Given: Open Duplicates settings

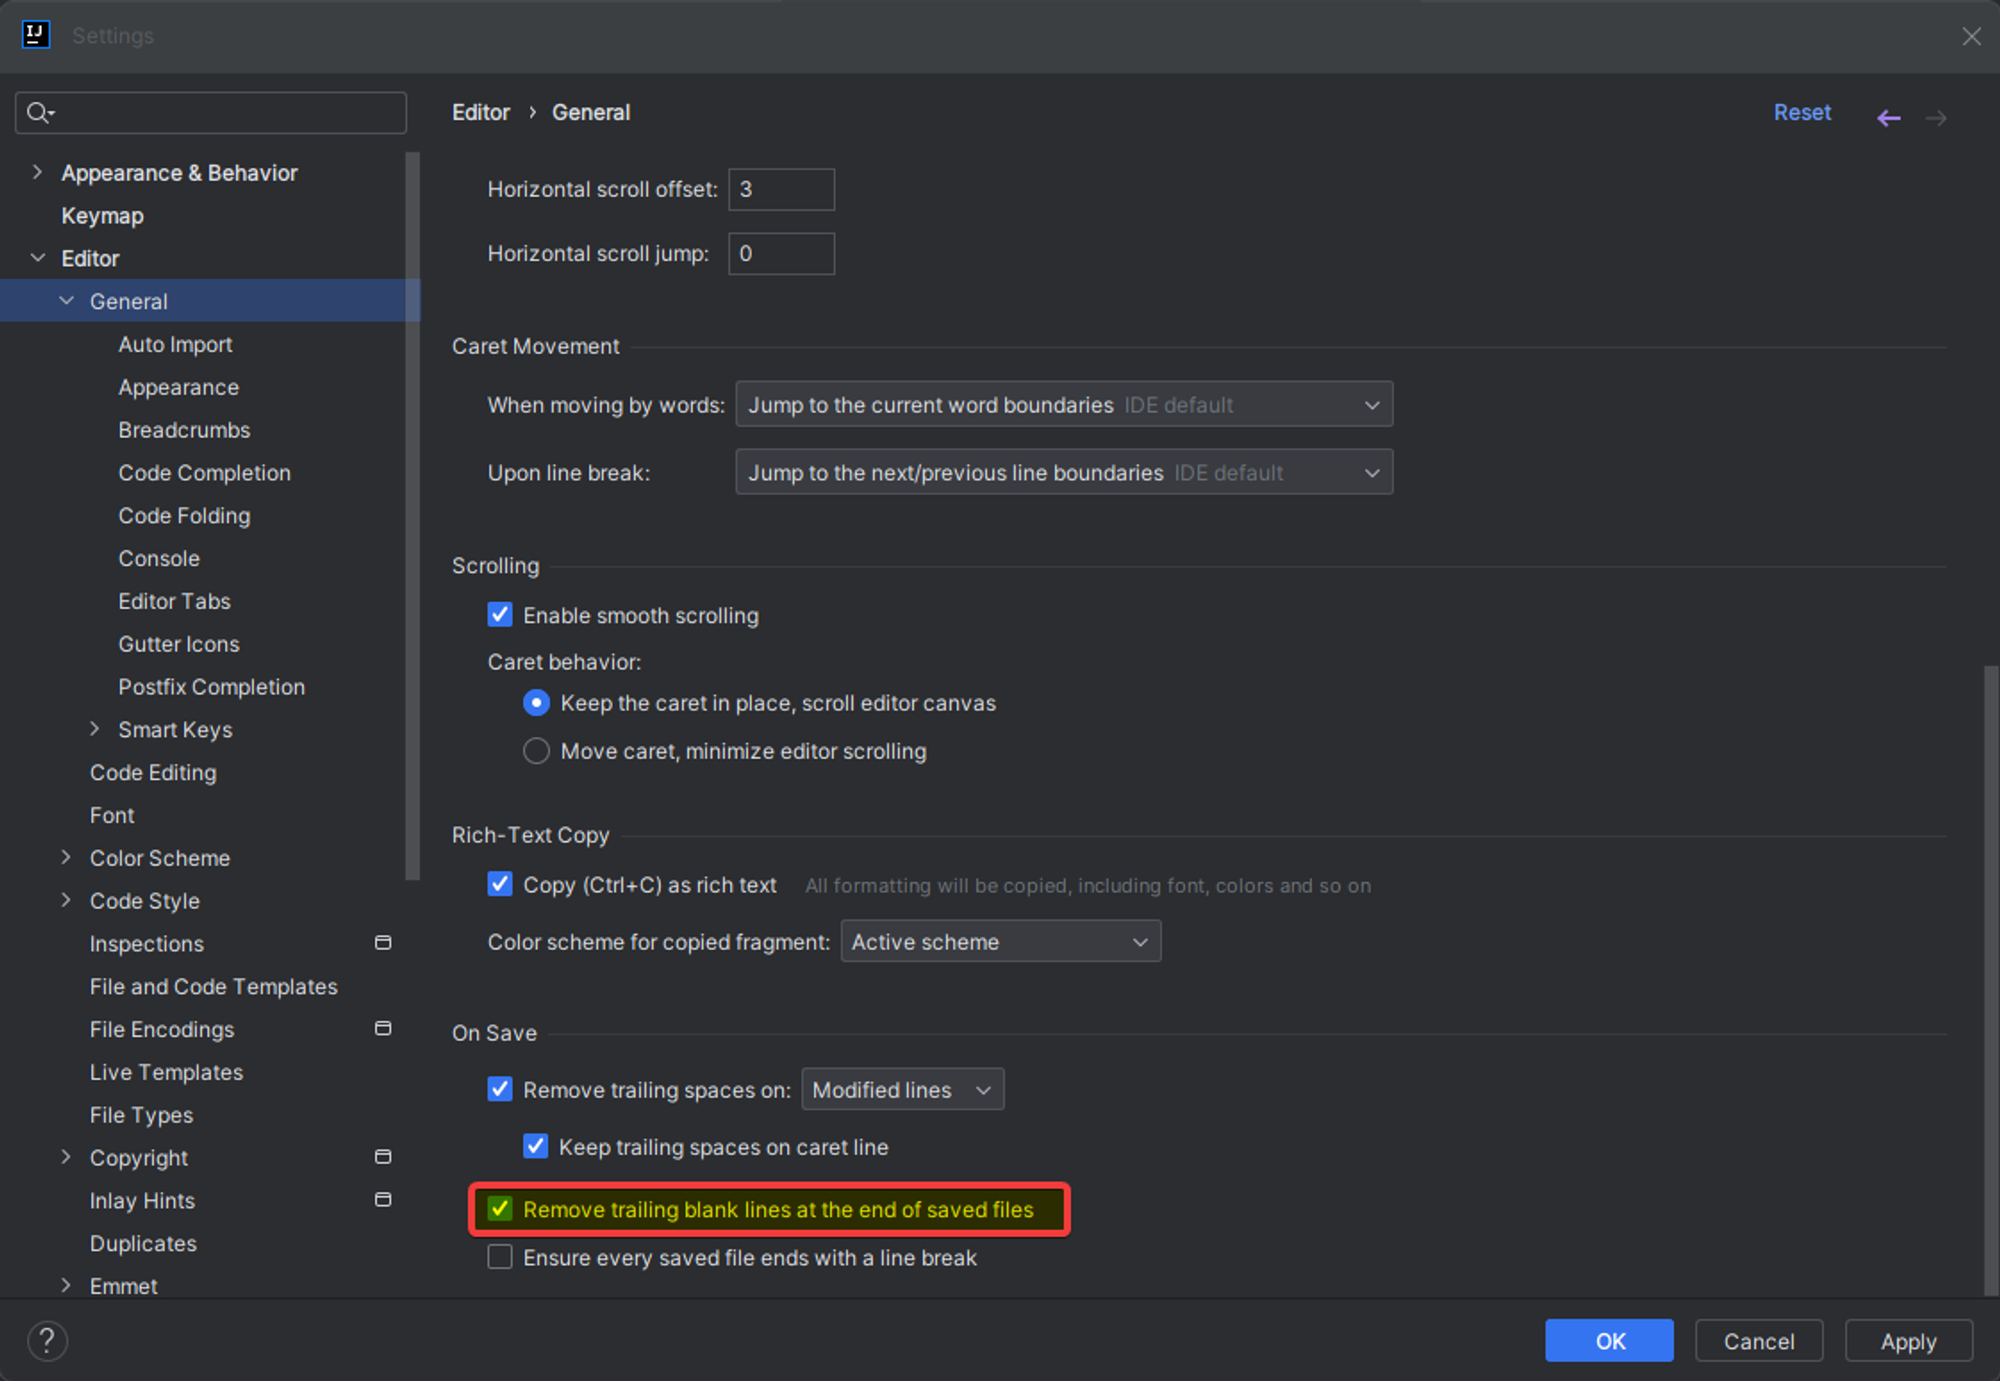Looking at the screenshot, I should [x=143, y=1243].
